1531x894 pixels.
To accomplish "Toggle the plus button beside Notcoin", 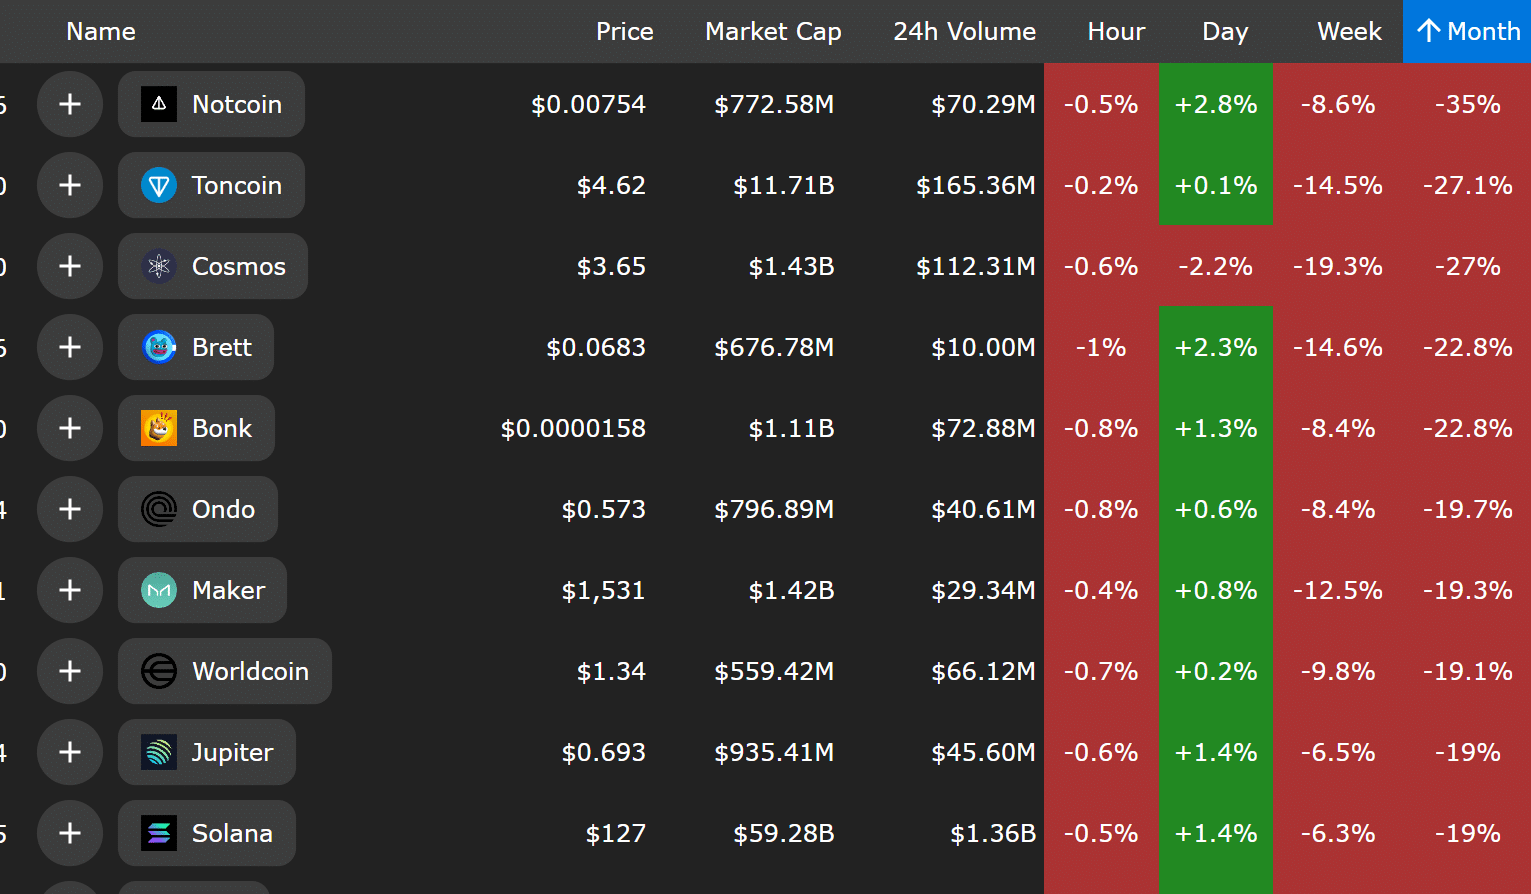I will coord(70,104).
